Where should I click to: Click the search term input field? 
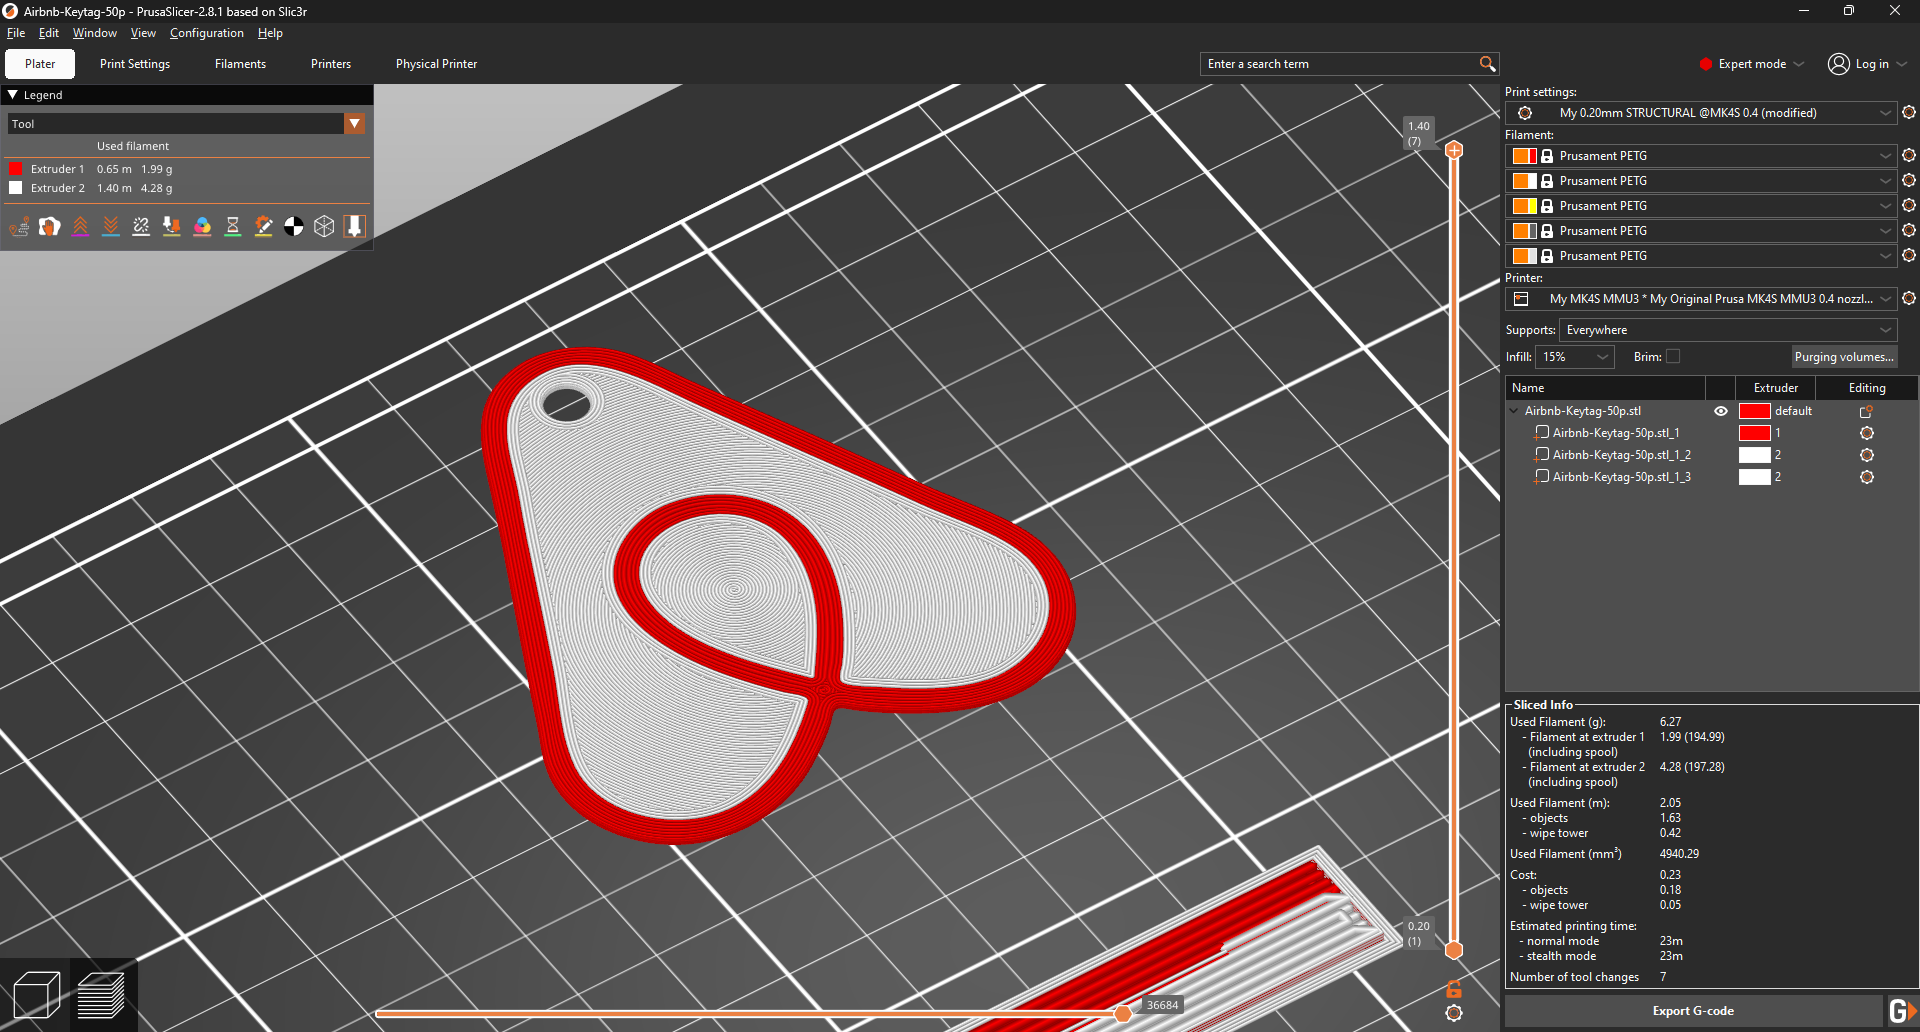coord(1340,64)
